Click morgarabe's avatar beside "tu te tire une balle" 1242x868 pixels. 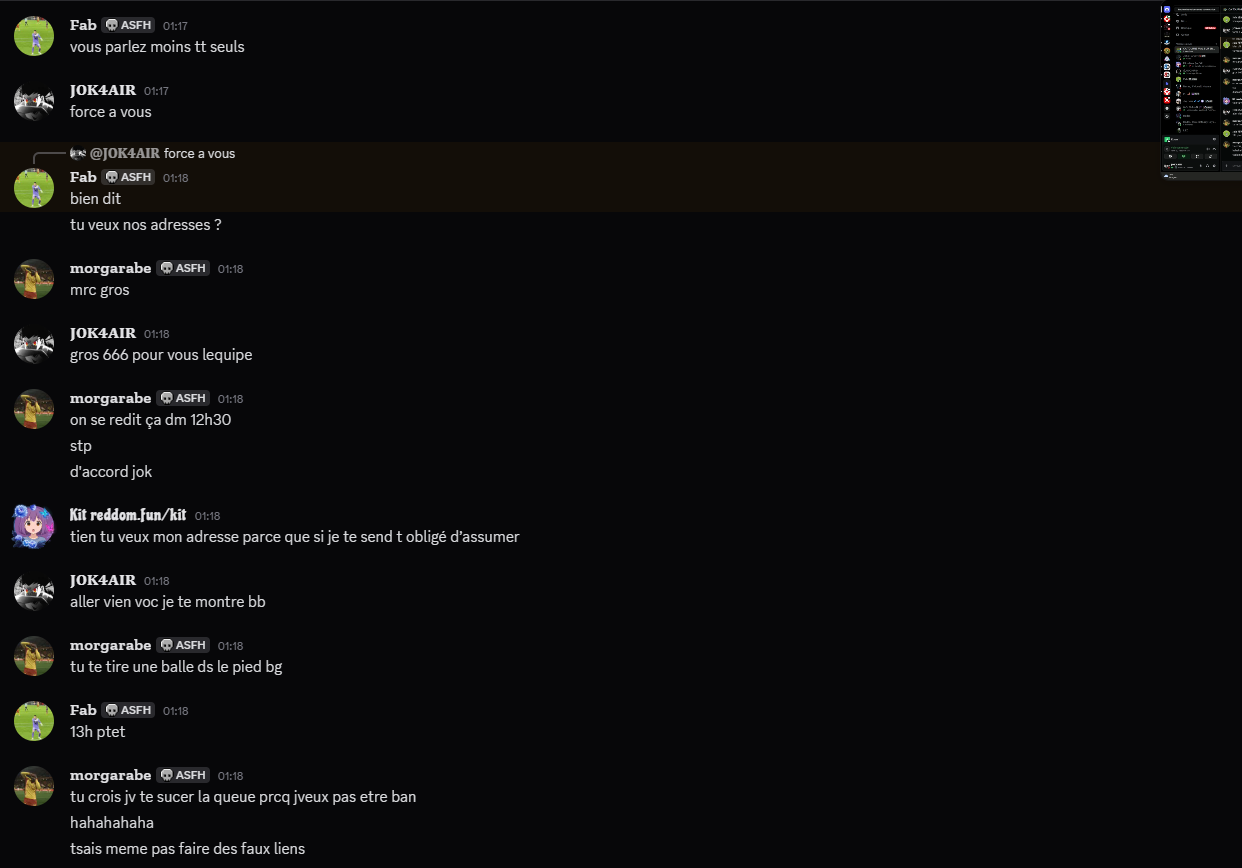[x=33, y=656]
